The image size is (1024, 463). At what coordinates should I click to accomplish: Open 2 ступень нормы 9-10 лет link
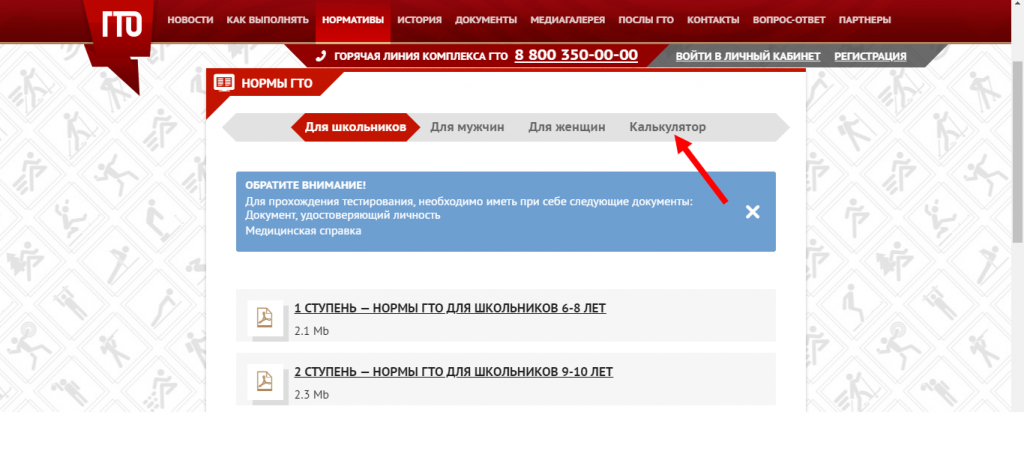click(453, 372)
